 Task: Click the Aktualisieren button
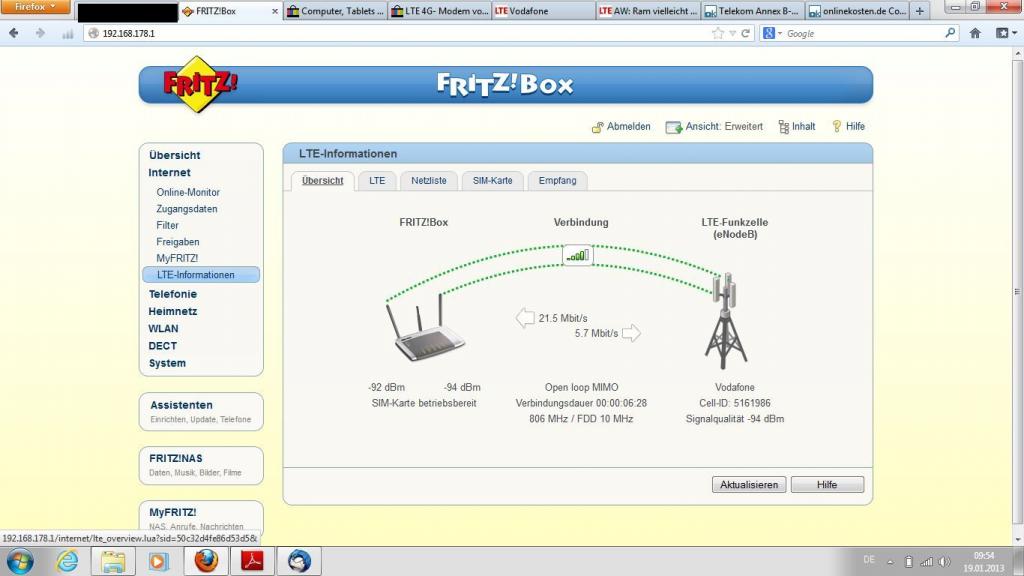point(748,485)
